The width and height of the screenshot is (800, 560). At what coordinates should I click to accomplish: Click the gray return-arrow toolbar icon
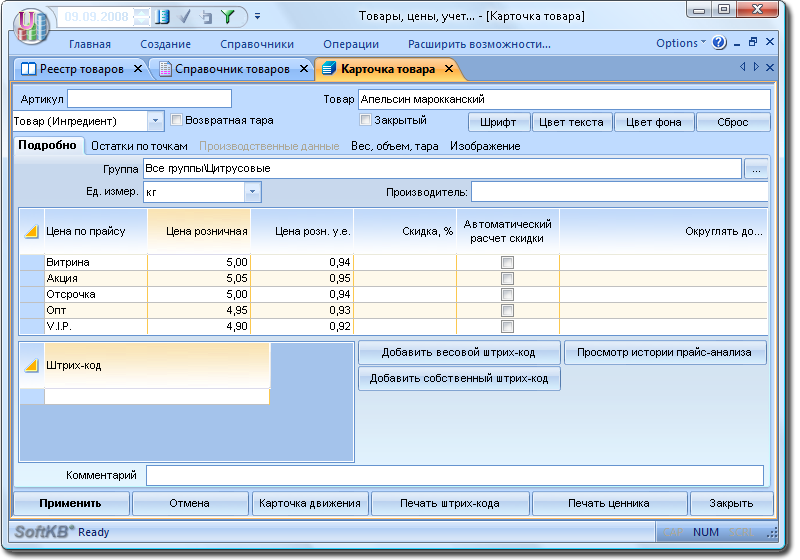pyautogui.click(x=206, y=17)
